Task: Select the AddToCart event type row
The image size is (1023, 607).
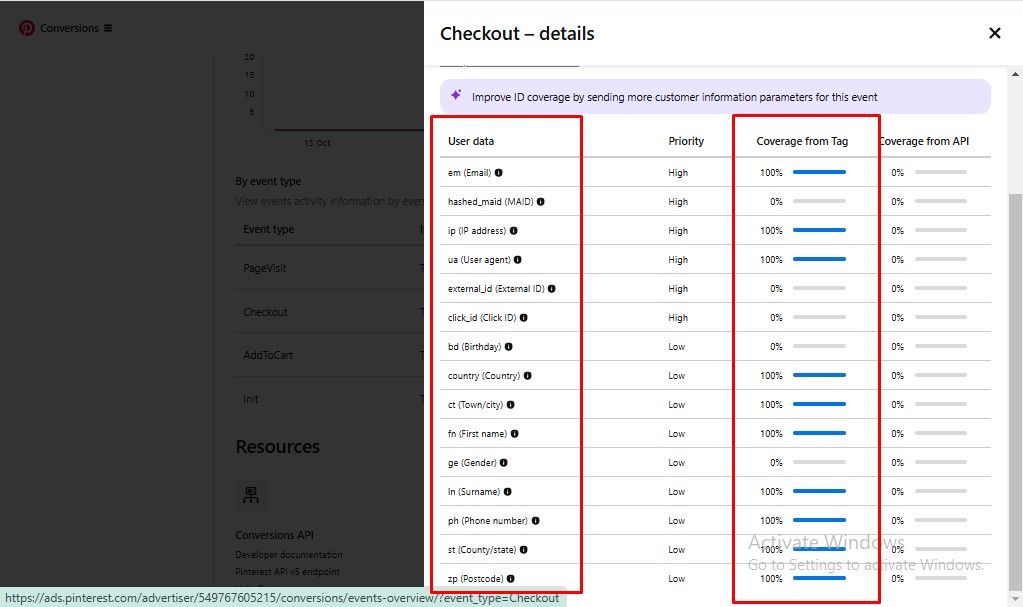Action: point(268,355)
